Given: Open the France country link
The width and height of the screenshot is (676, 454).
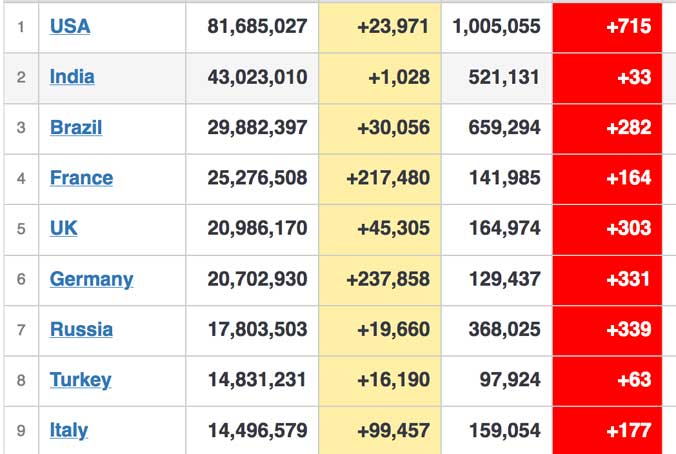Looking at the screenshot, I should (x=81, y=178).
